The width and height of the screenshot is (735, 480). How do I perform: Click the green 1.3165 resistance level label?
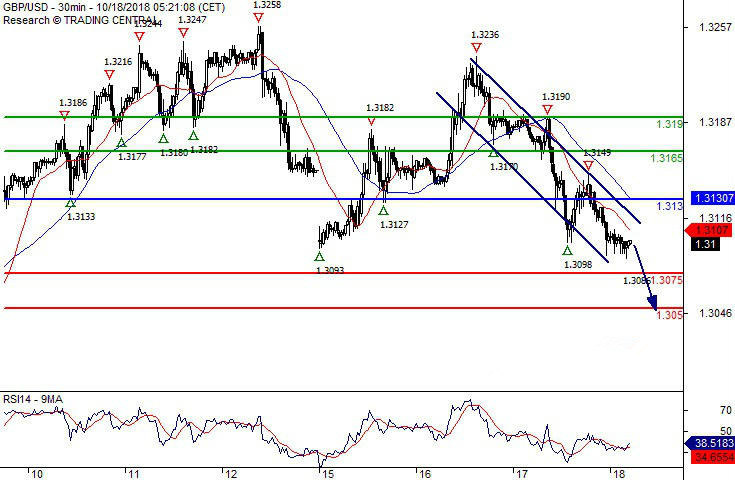pyautogui.click(x=667, y=158)
